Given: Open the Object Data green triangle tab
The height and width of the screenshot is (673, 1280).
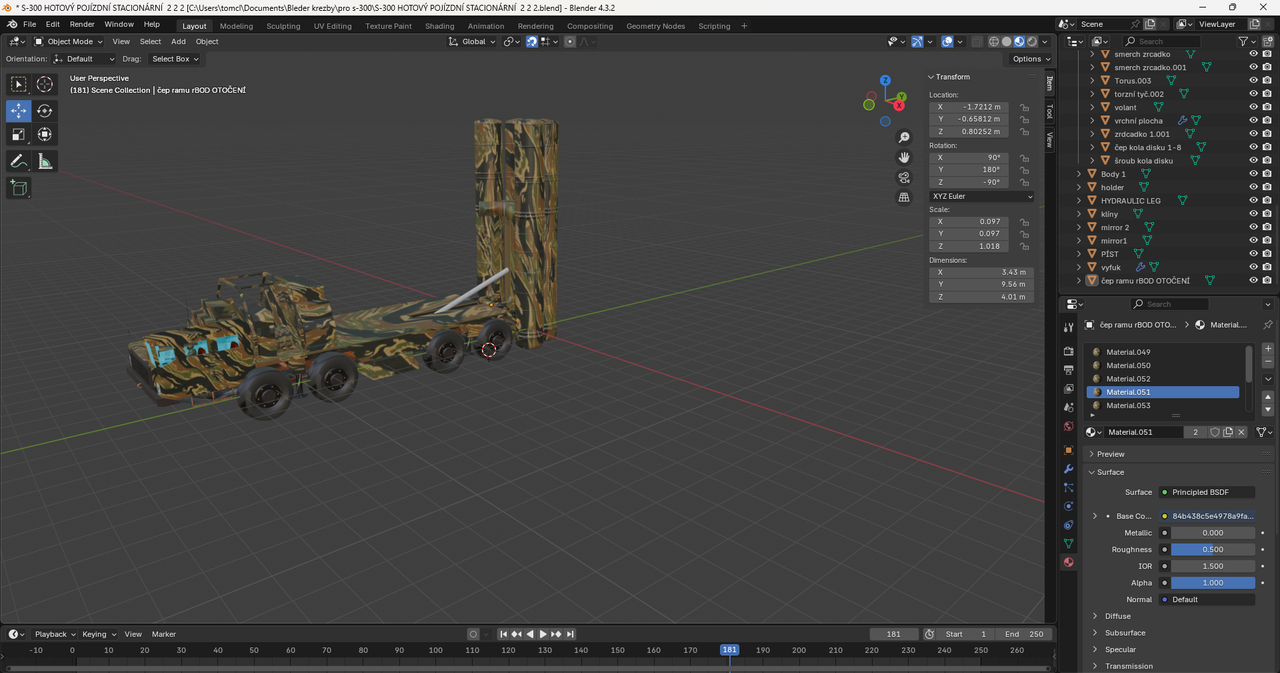Looking at the screenshot, I should 1069,543.
